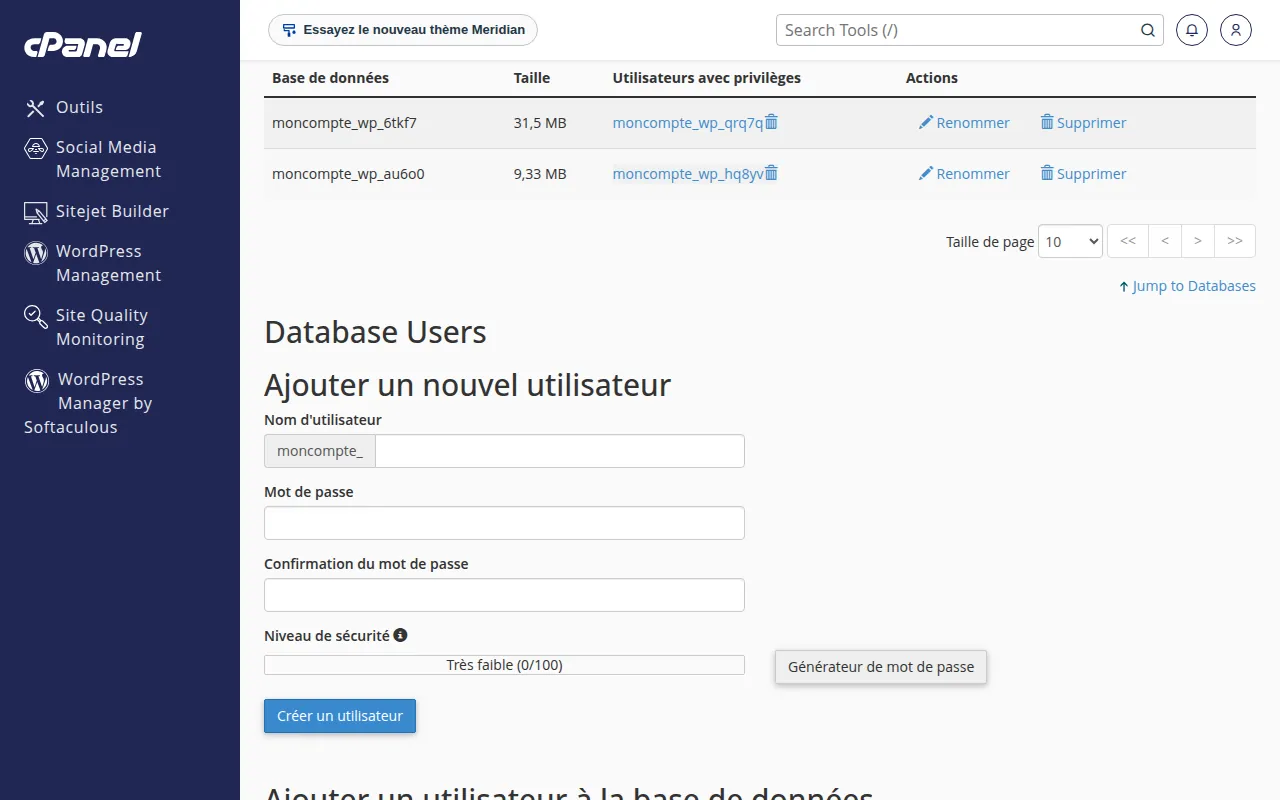
Task: Go to first page with << button
Action: pyautogui.click(x=1128, y=241)
